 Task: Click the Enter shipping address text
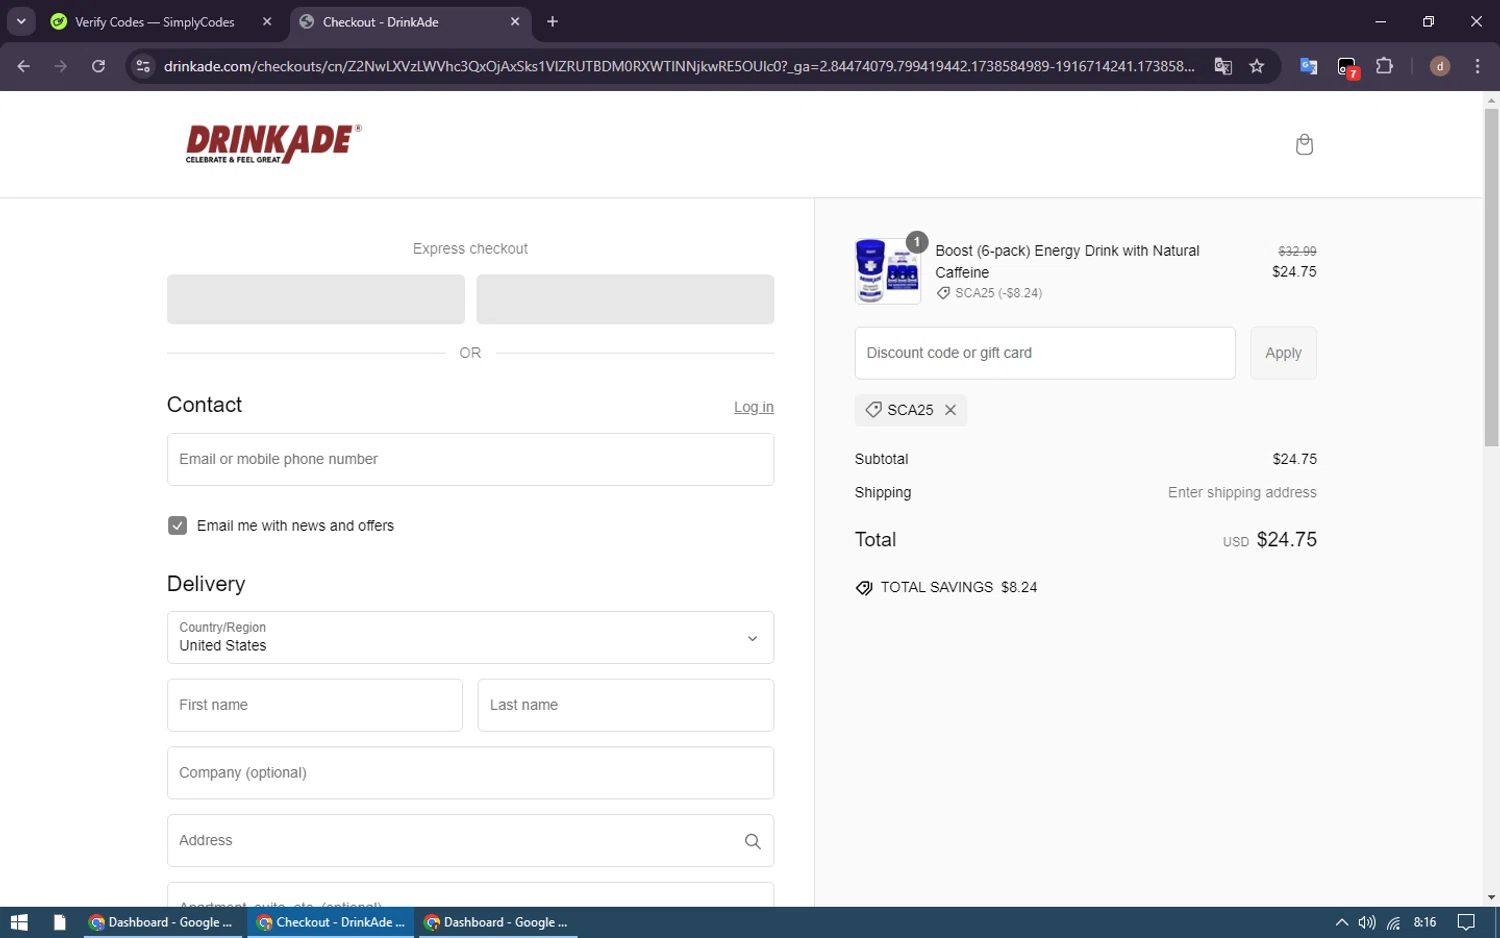coord(1242,492)
